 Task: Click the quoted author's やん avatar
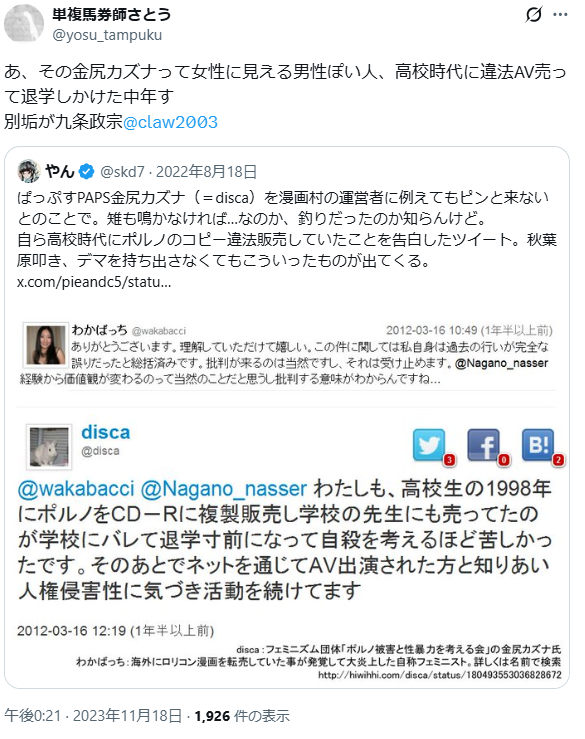point(29,171)
